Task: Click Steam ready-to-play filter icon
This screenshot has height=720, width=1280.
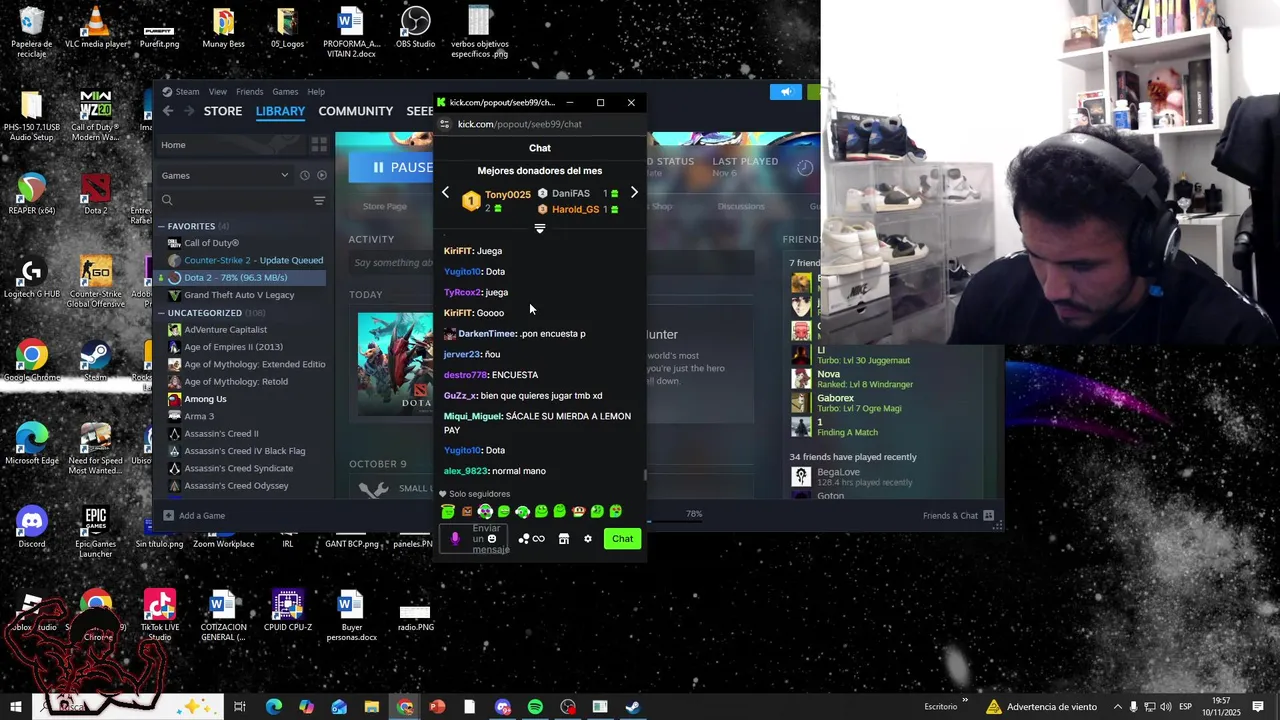Action: click(x=321, y=175)
